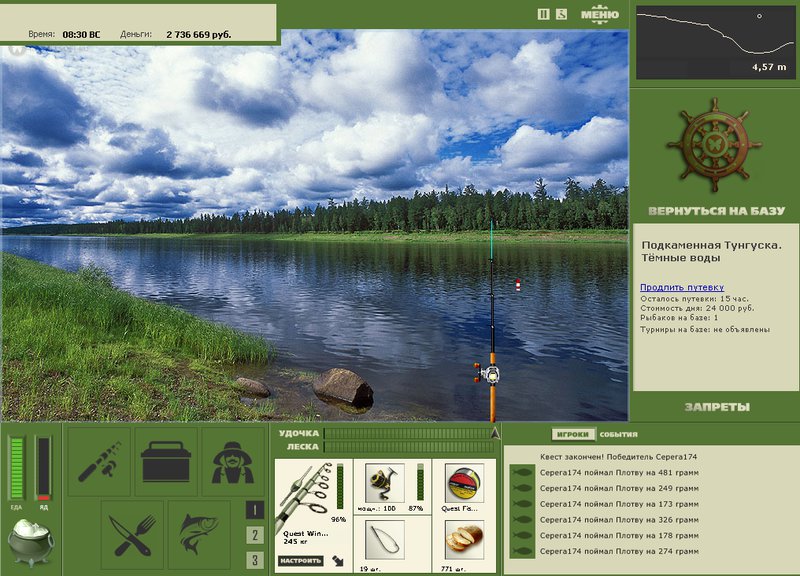Click the time value '08:30 ВС'
Image resolution: width=800 pixels, height=576 pixels.
pos(81,35)
